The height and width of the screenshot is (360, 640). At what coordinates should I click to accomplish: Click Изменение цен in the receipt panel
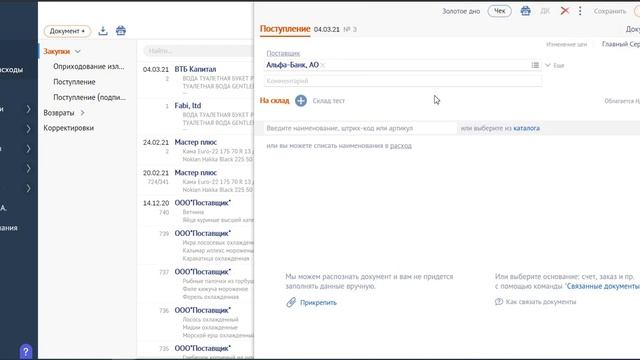[567, 44]
